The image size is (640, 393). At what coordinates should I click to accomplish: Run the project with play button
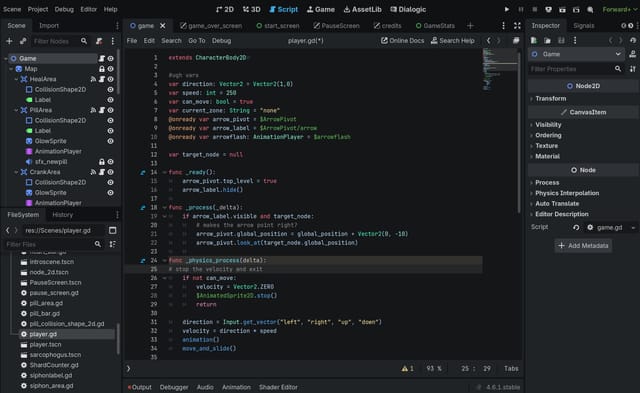pyautogui.click(x=507, y=9)
